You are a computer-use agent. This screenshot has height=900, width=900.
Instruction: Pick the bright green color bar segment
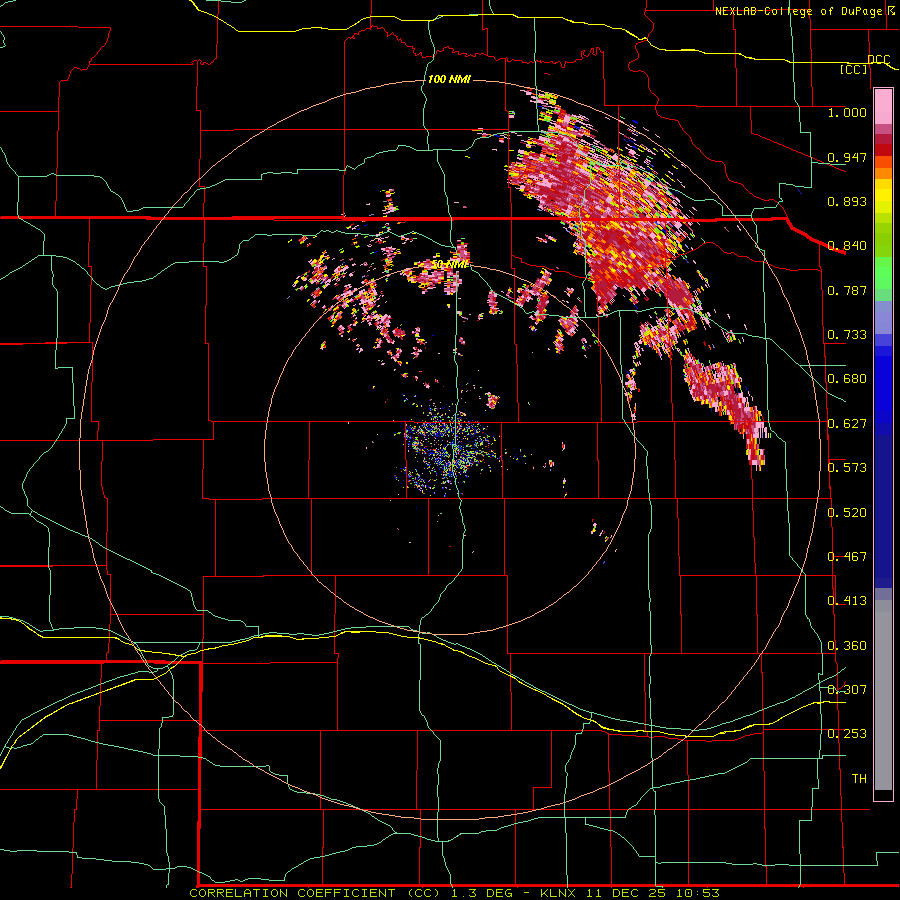click(x=883, y=273)
